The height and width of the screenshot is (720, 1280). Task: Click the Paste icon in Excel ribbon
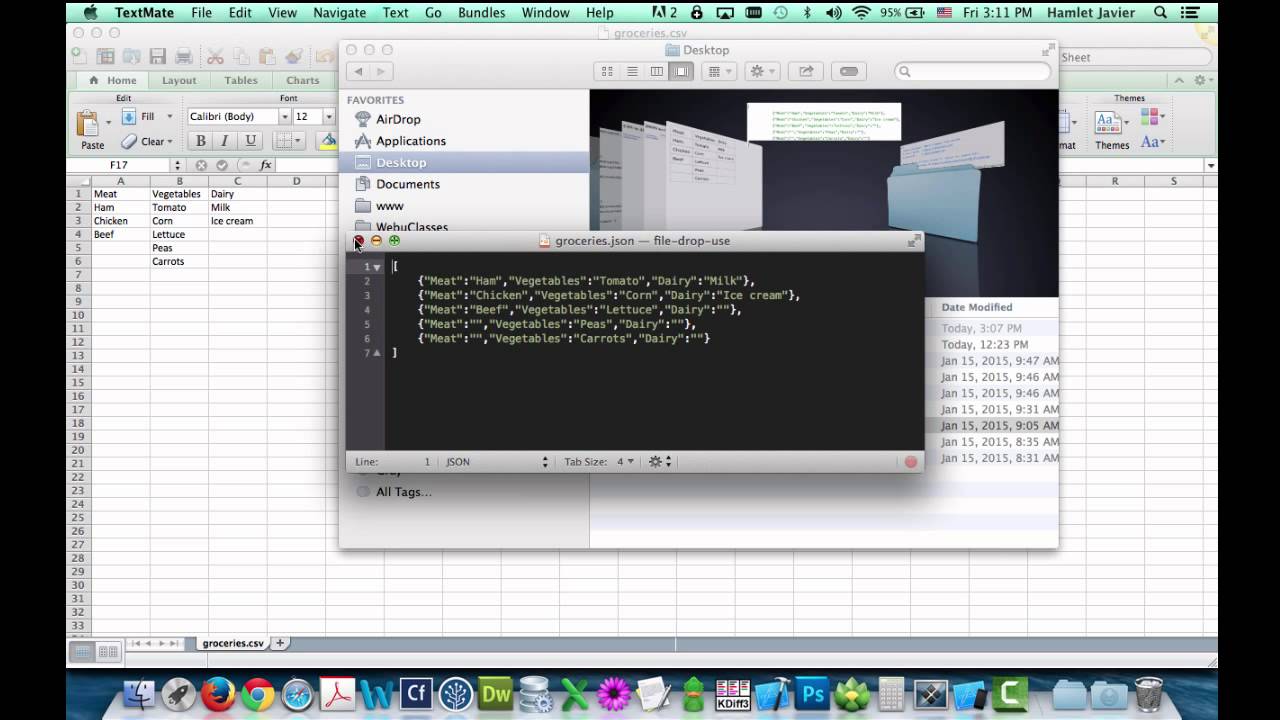pyautogui.click(x=88, y=123)
